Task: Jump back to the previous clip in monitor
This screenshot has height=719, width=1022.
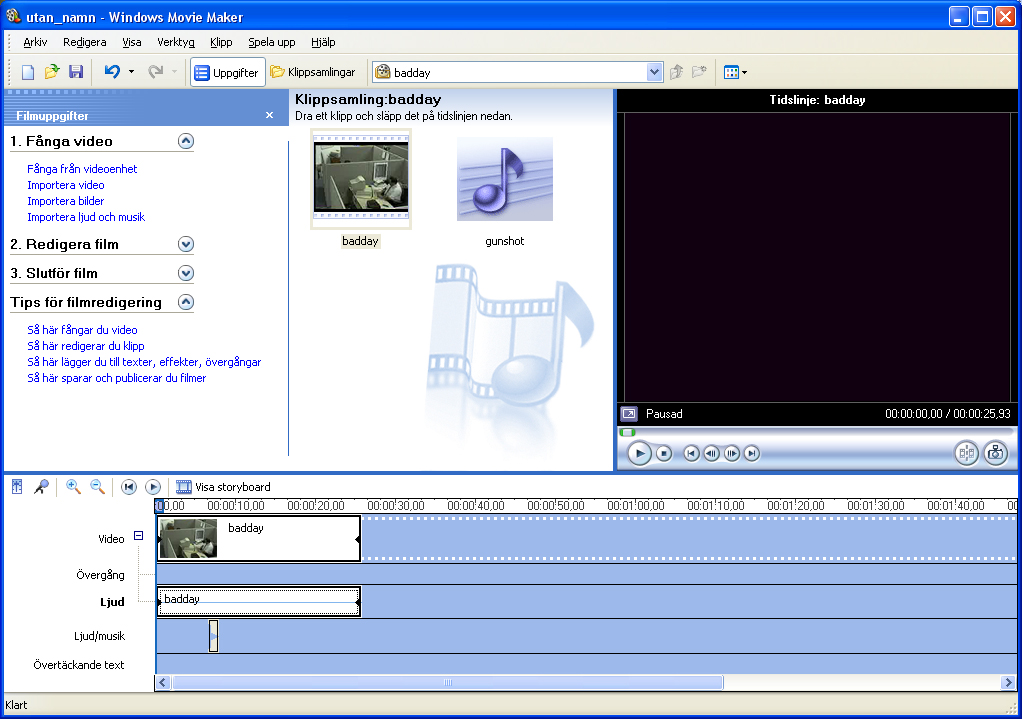Action: 692,453
